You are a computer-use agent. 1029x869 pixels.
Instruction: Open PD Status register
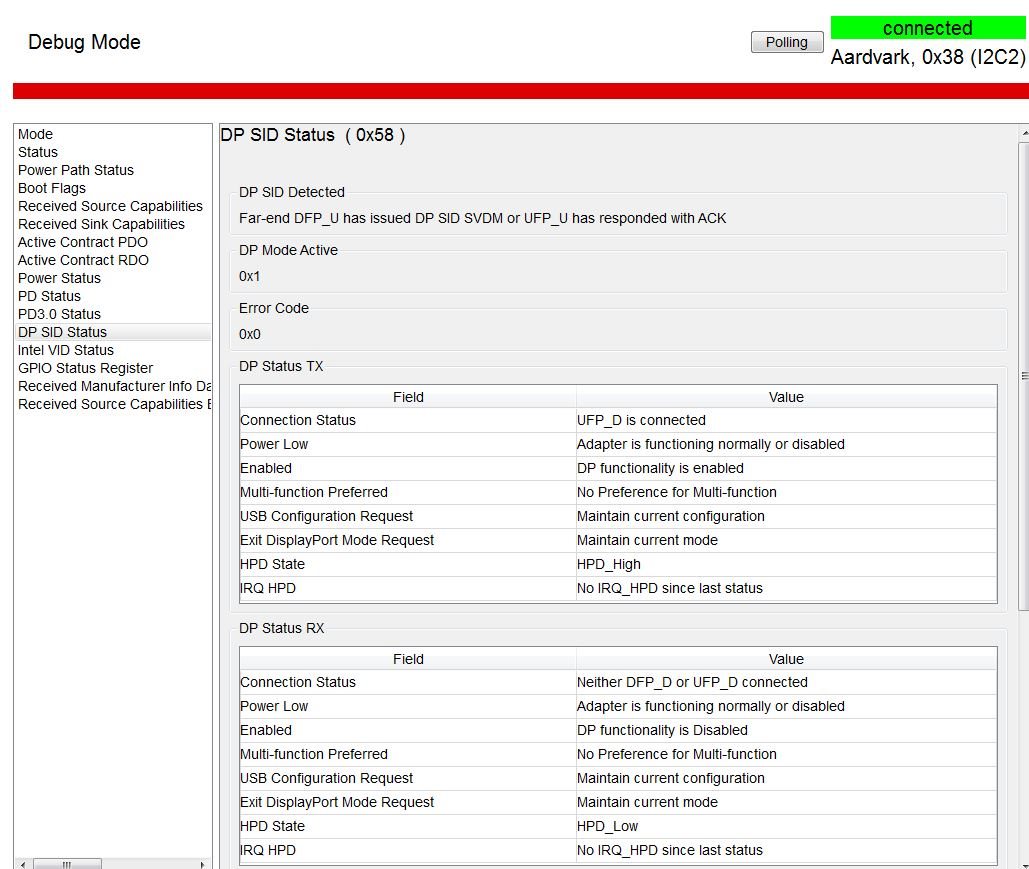[49, 296]
